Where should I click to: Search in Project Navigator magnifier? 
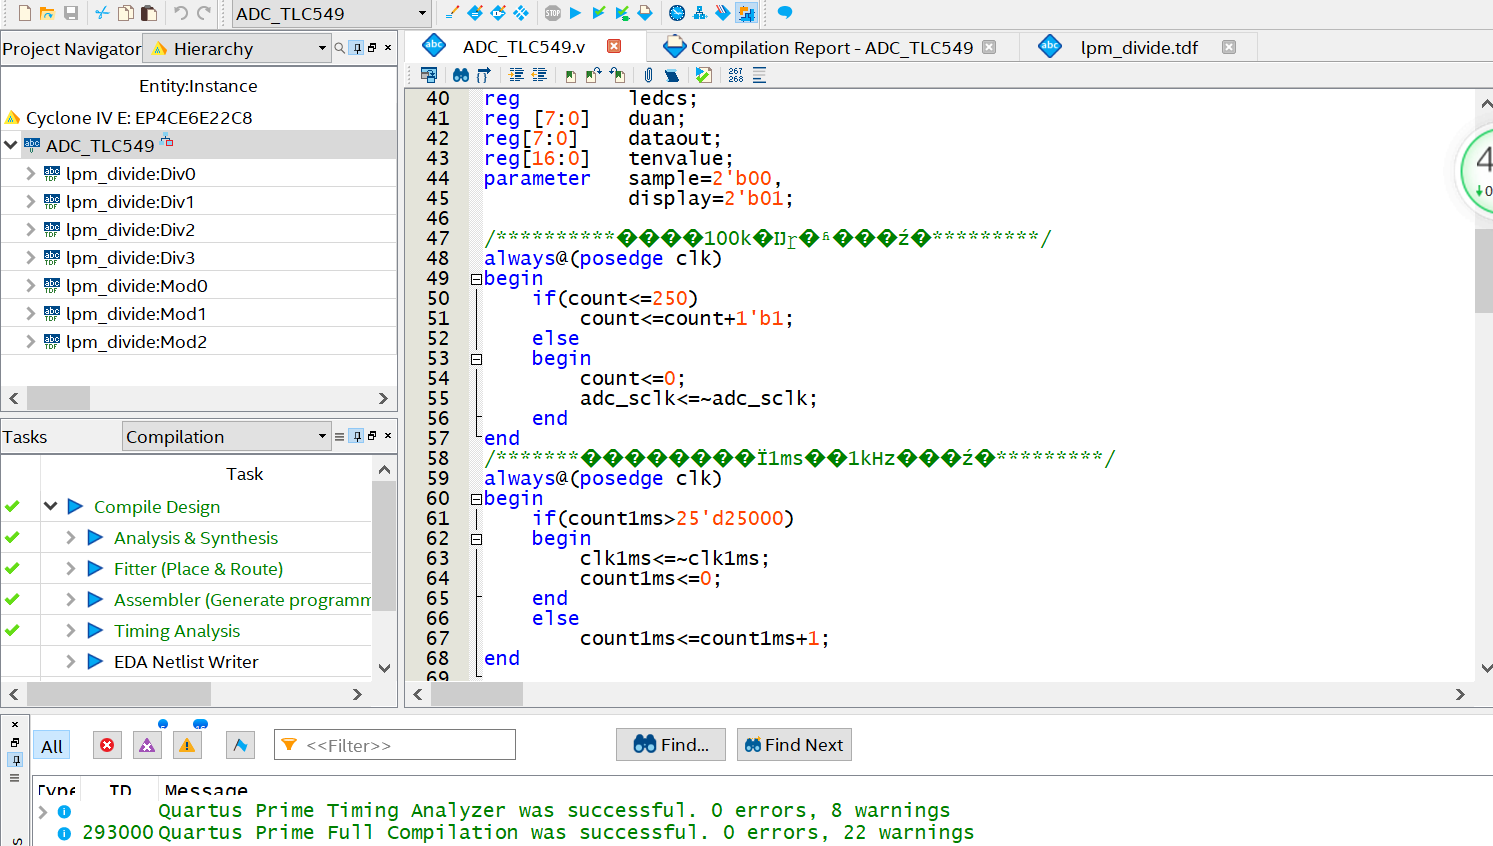(340, 48)
